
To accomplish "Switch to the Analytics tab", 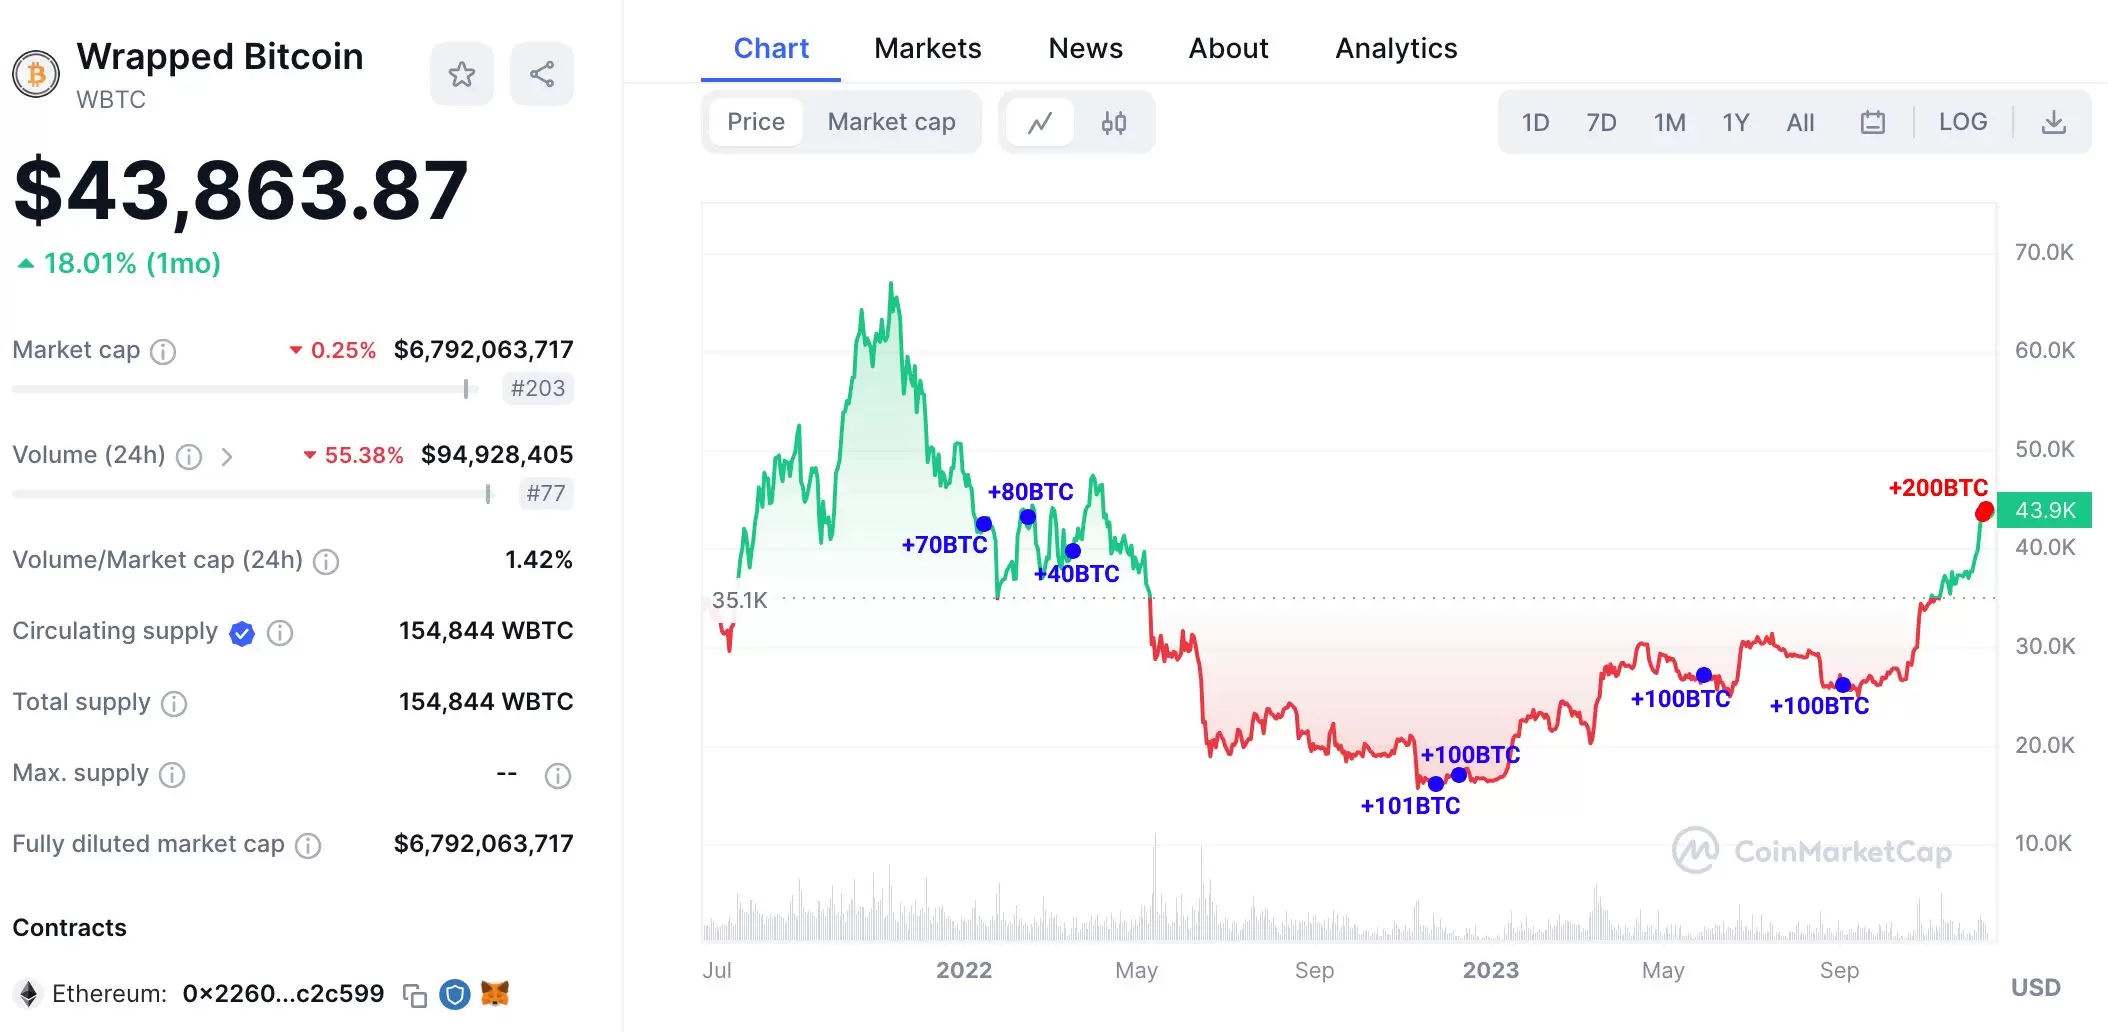I will tap(1396, 48).
